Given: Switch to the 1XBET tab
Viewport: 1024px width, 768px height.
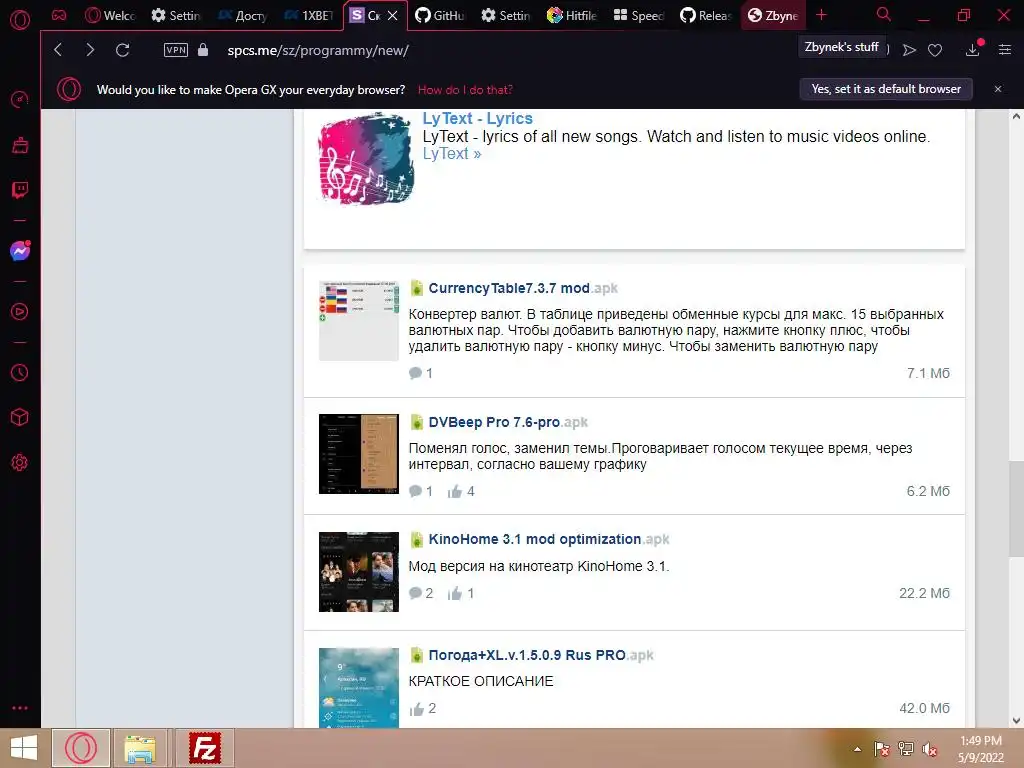Looking at the screenshot, I should point(310,15).
